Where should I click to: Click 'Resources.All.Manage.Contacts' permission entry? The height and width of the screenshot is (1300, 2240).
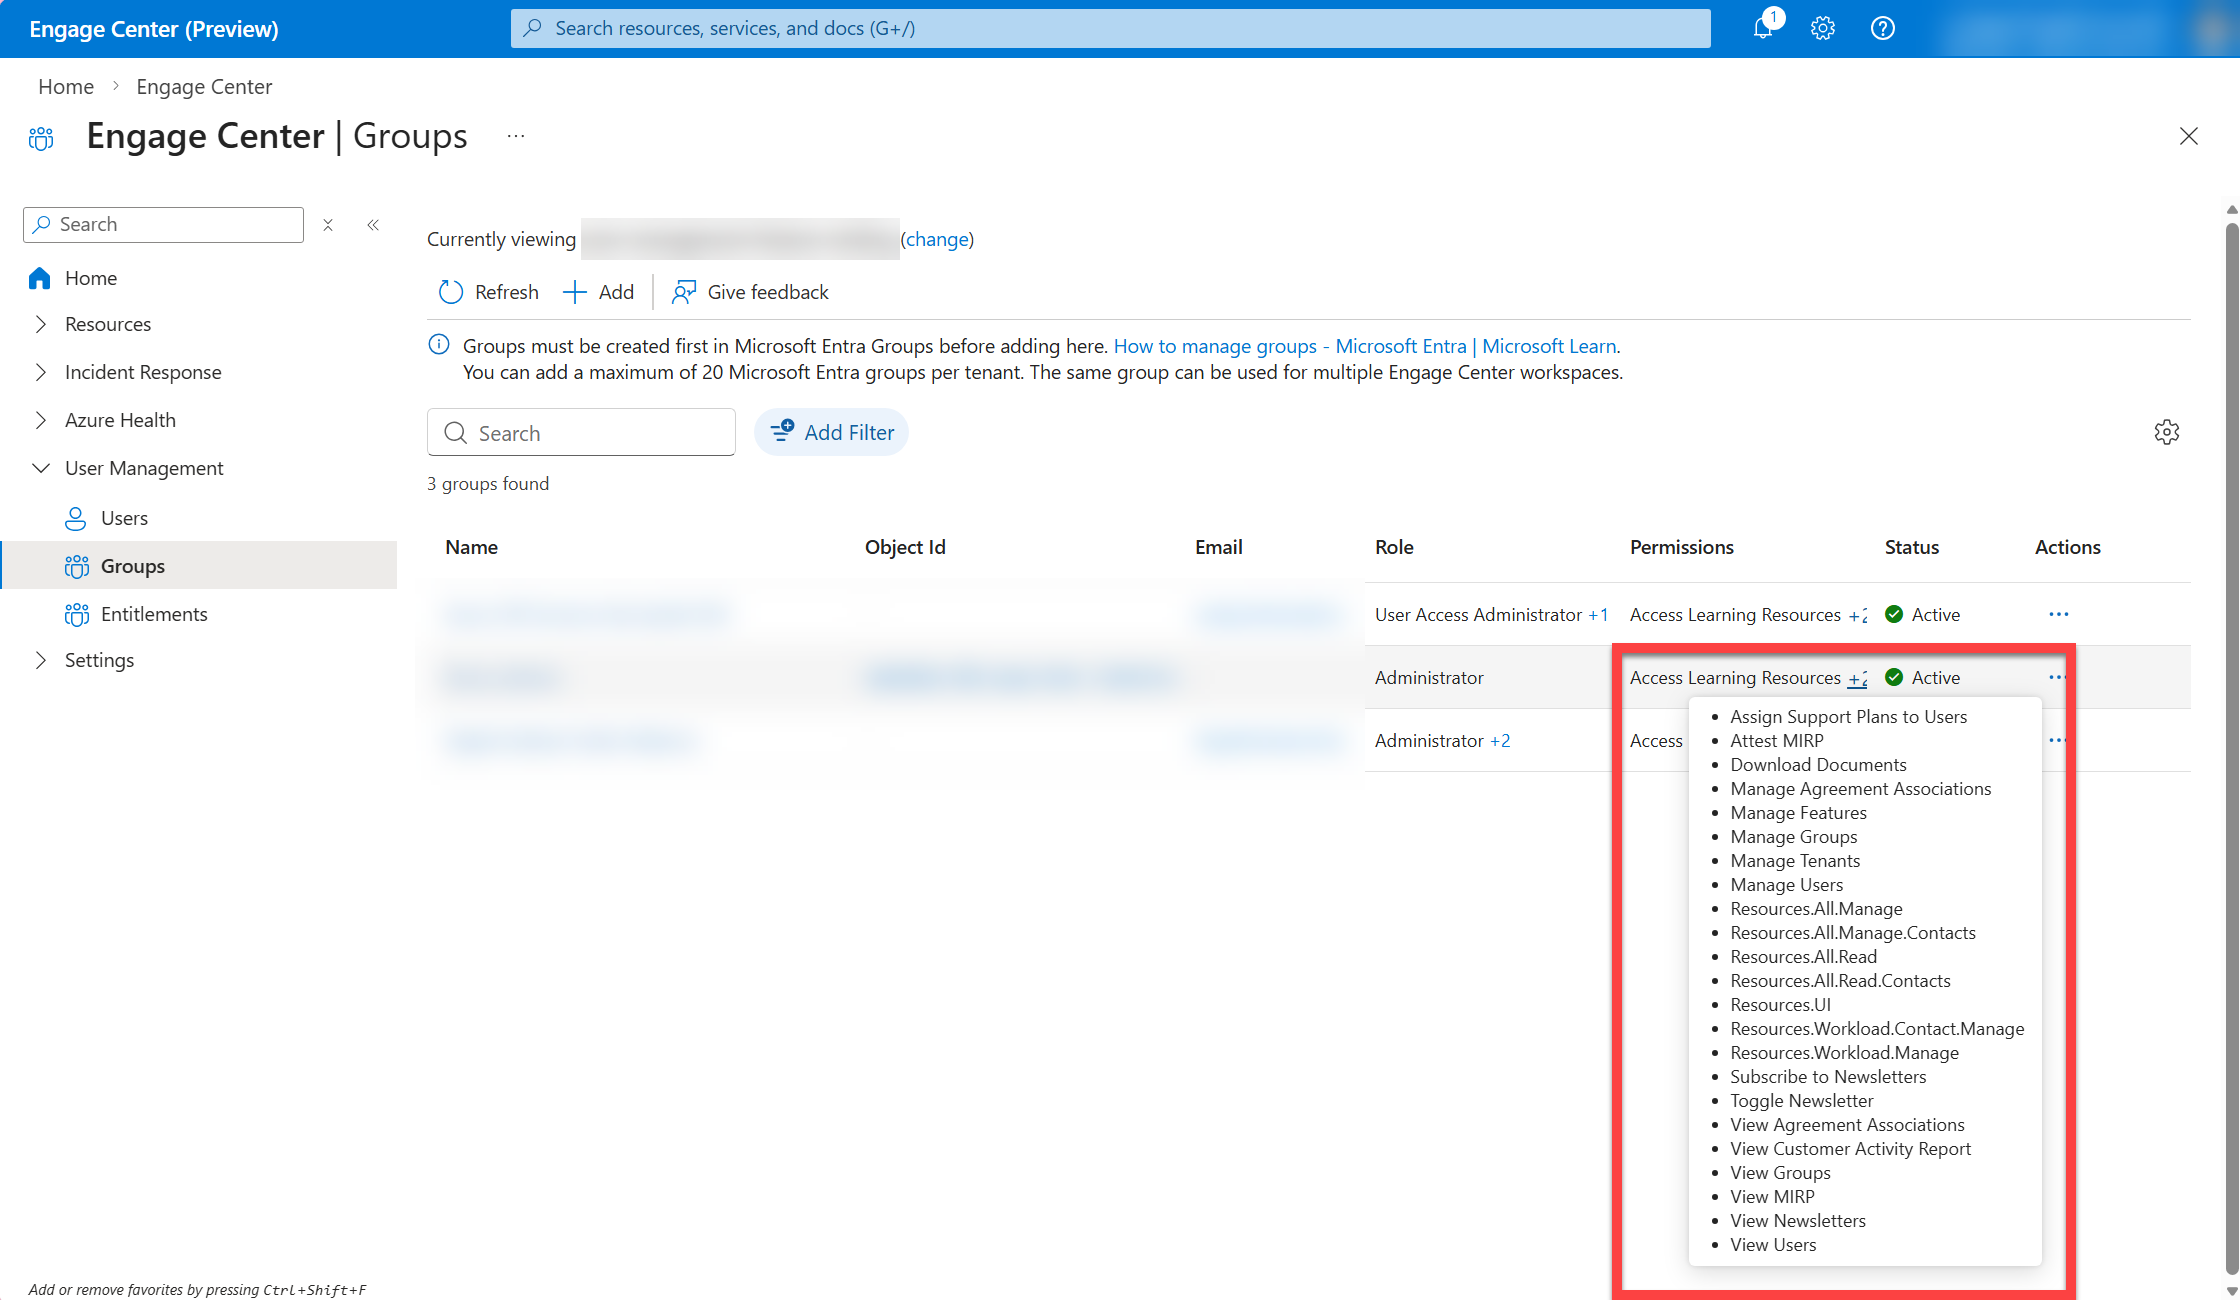click(1853, 933)
